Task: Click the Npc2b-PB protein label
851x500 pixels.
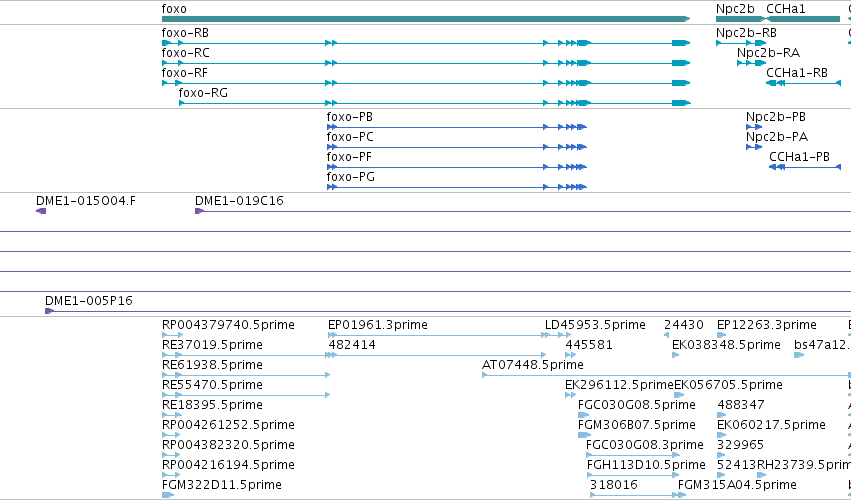Action: [776, 117]
